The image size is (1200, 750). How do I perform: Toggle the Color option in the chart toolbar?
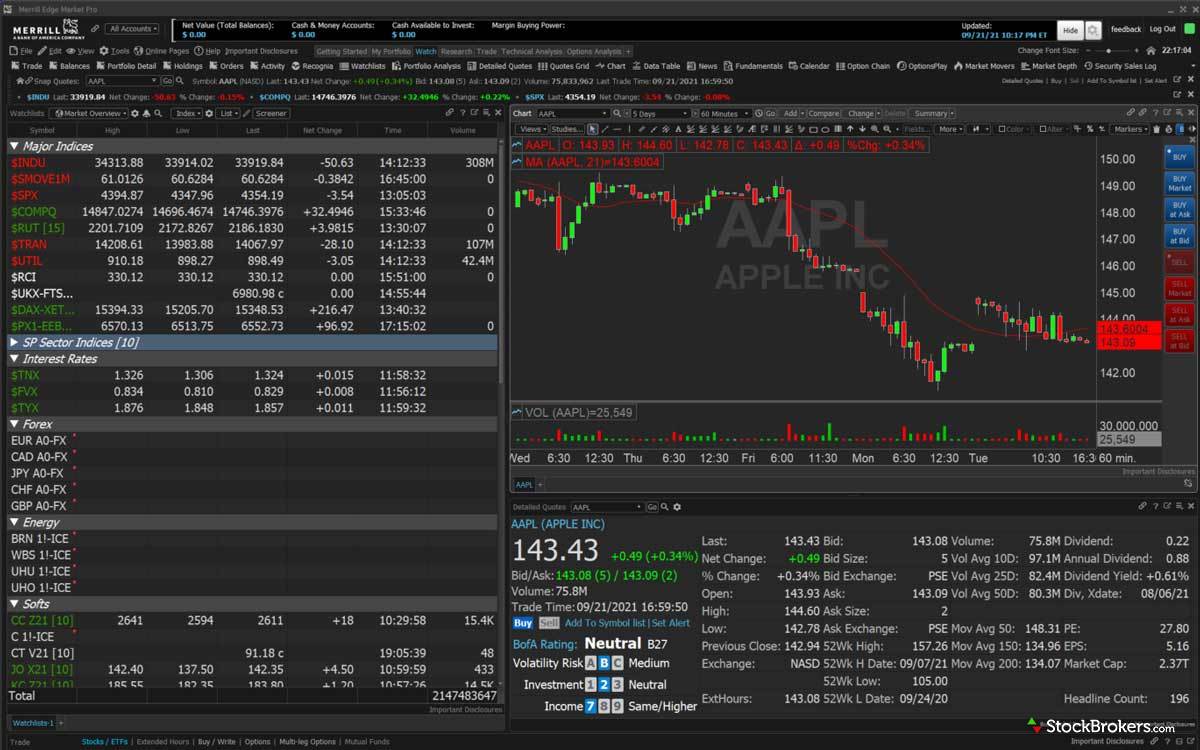(1007, 129)
